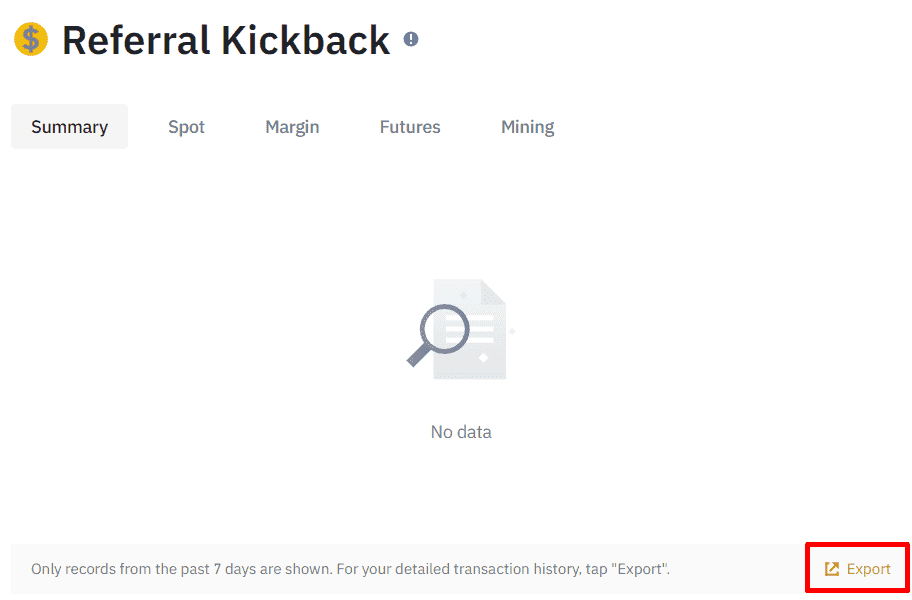912x600 pixels.
Task: Select the Summary tab
Action: coord(69,127)
